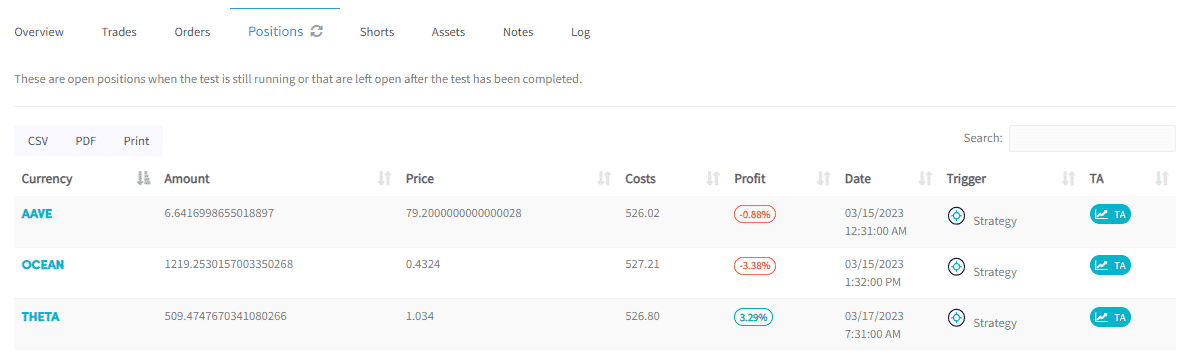Sort by TA column sort arrows
The image size is (1192, 364).
(x=1162, y=179)
